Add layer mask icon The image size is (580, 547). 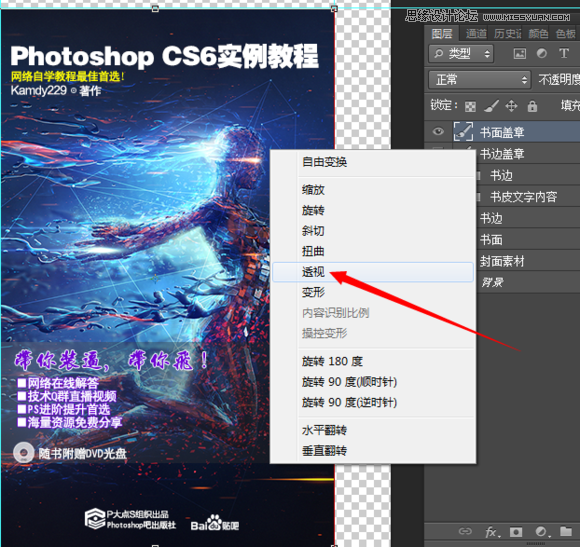(516, 532)
